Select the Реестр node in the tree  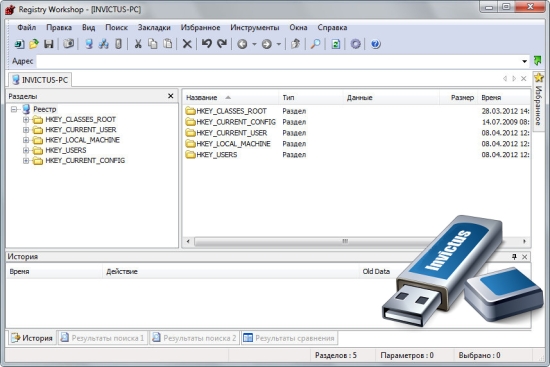(x=45, y=109)
